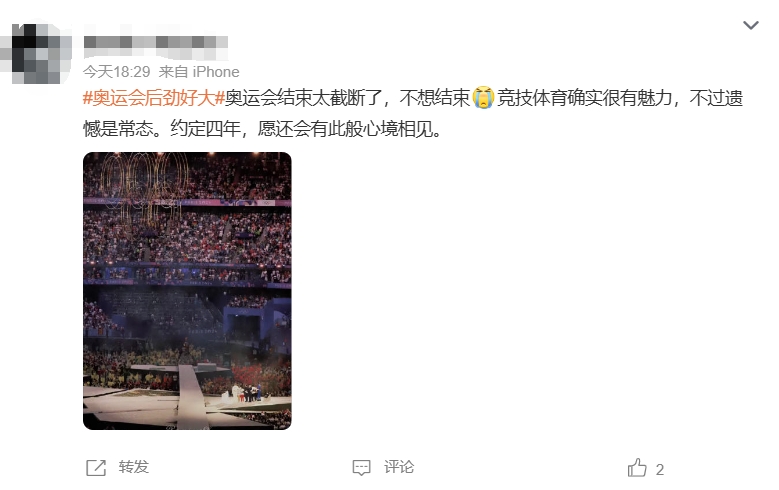This screenshot has height=490, width=779.
Task: Open the poster's blurred profile avatar
Action: coord(36,53)
